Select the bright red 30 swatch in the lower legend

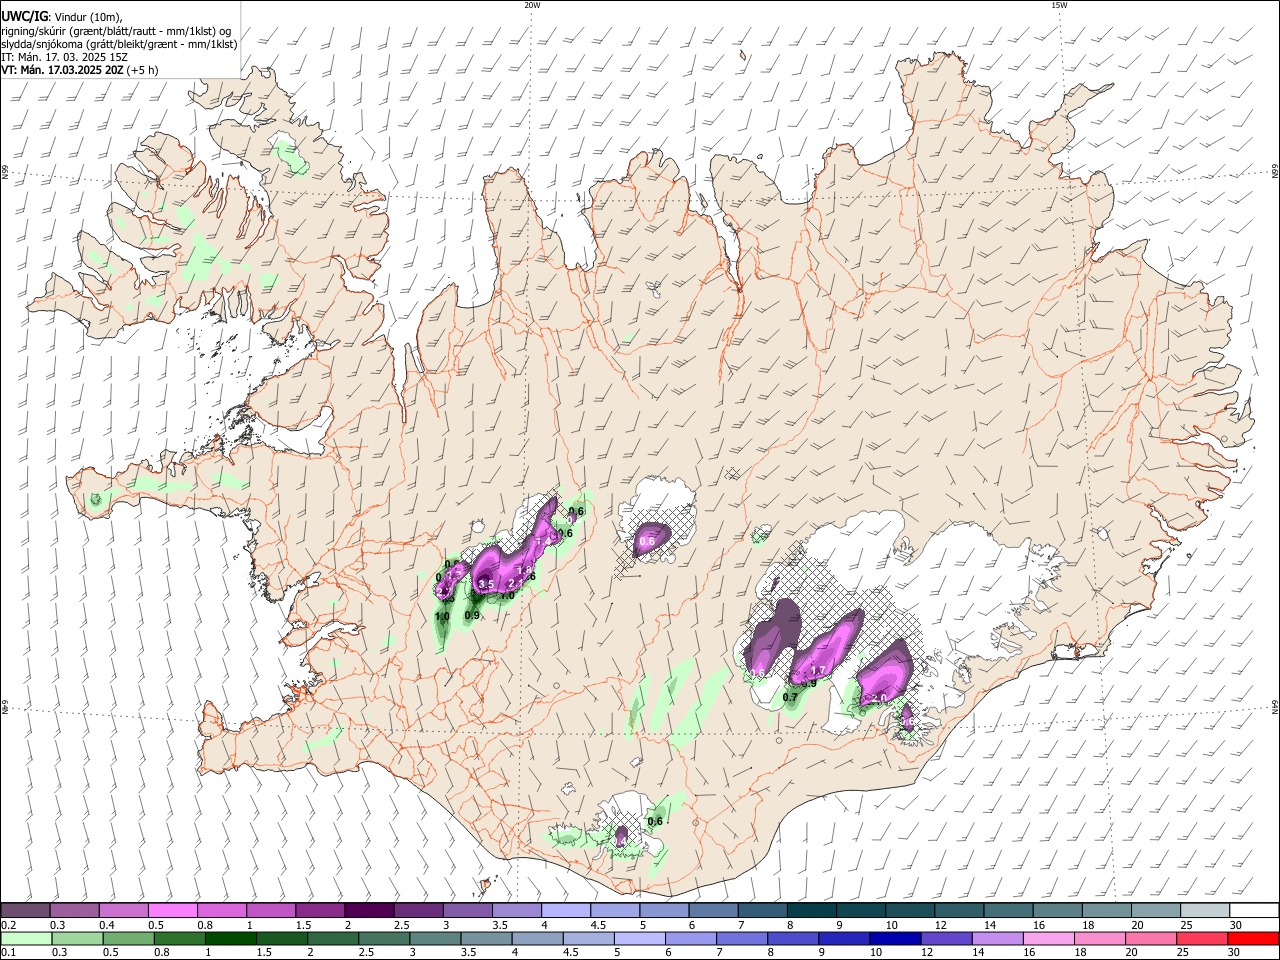[1254, 938]
